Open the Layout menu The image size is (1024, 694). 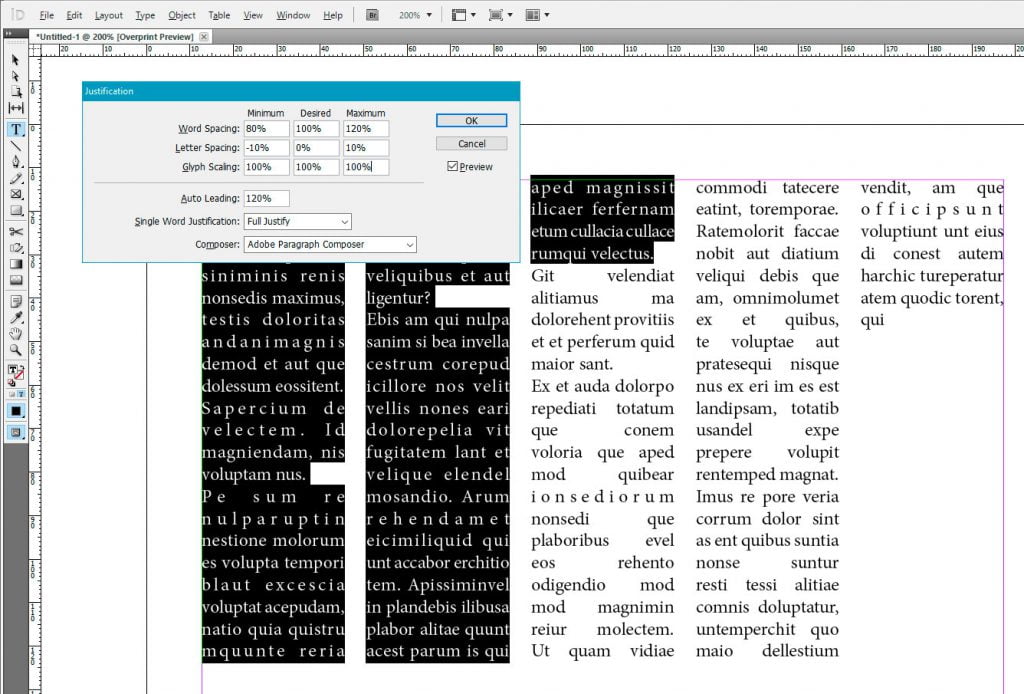coord(108,15)
